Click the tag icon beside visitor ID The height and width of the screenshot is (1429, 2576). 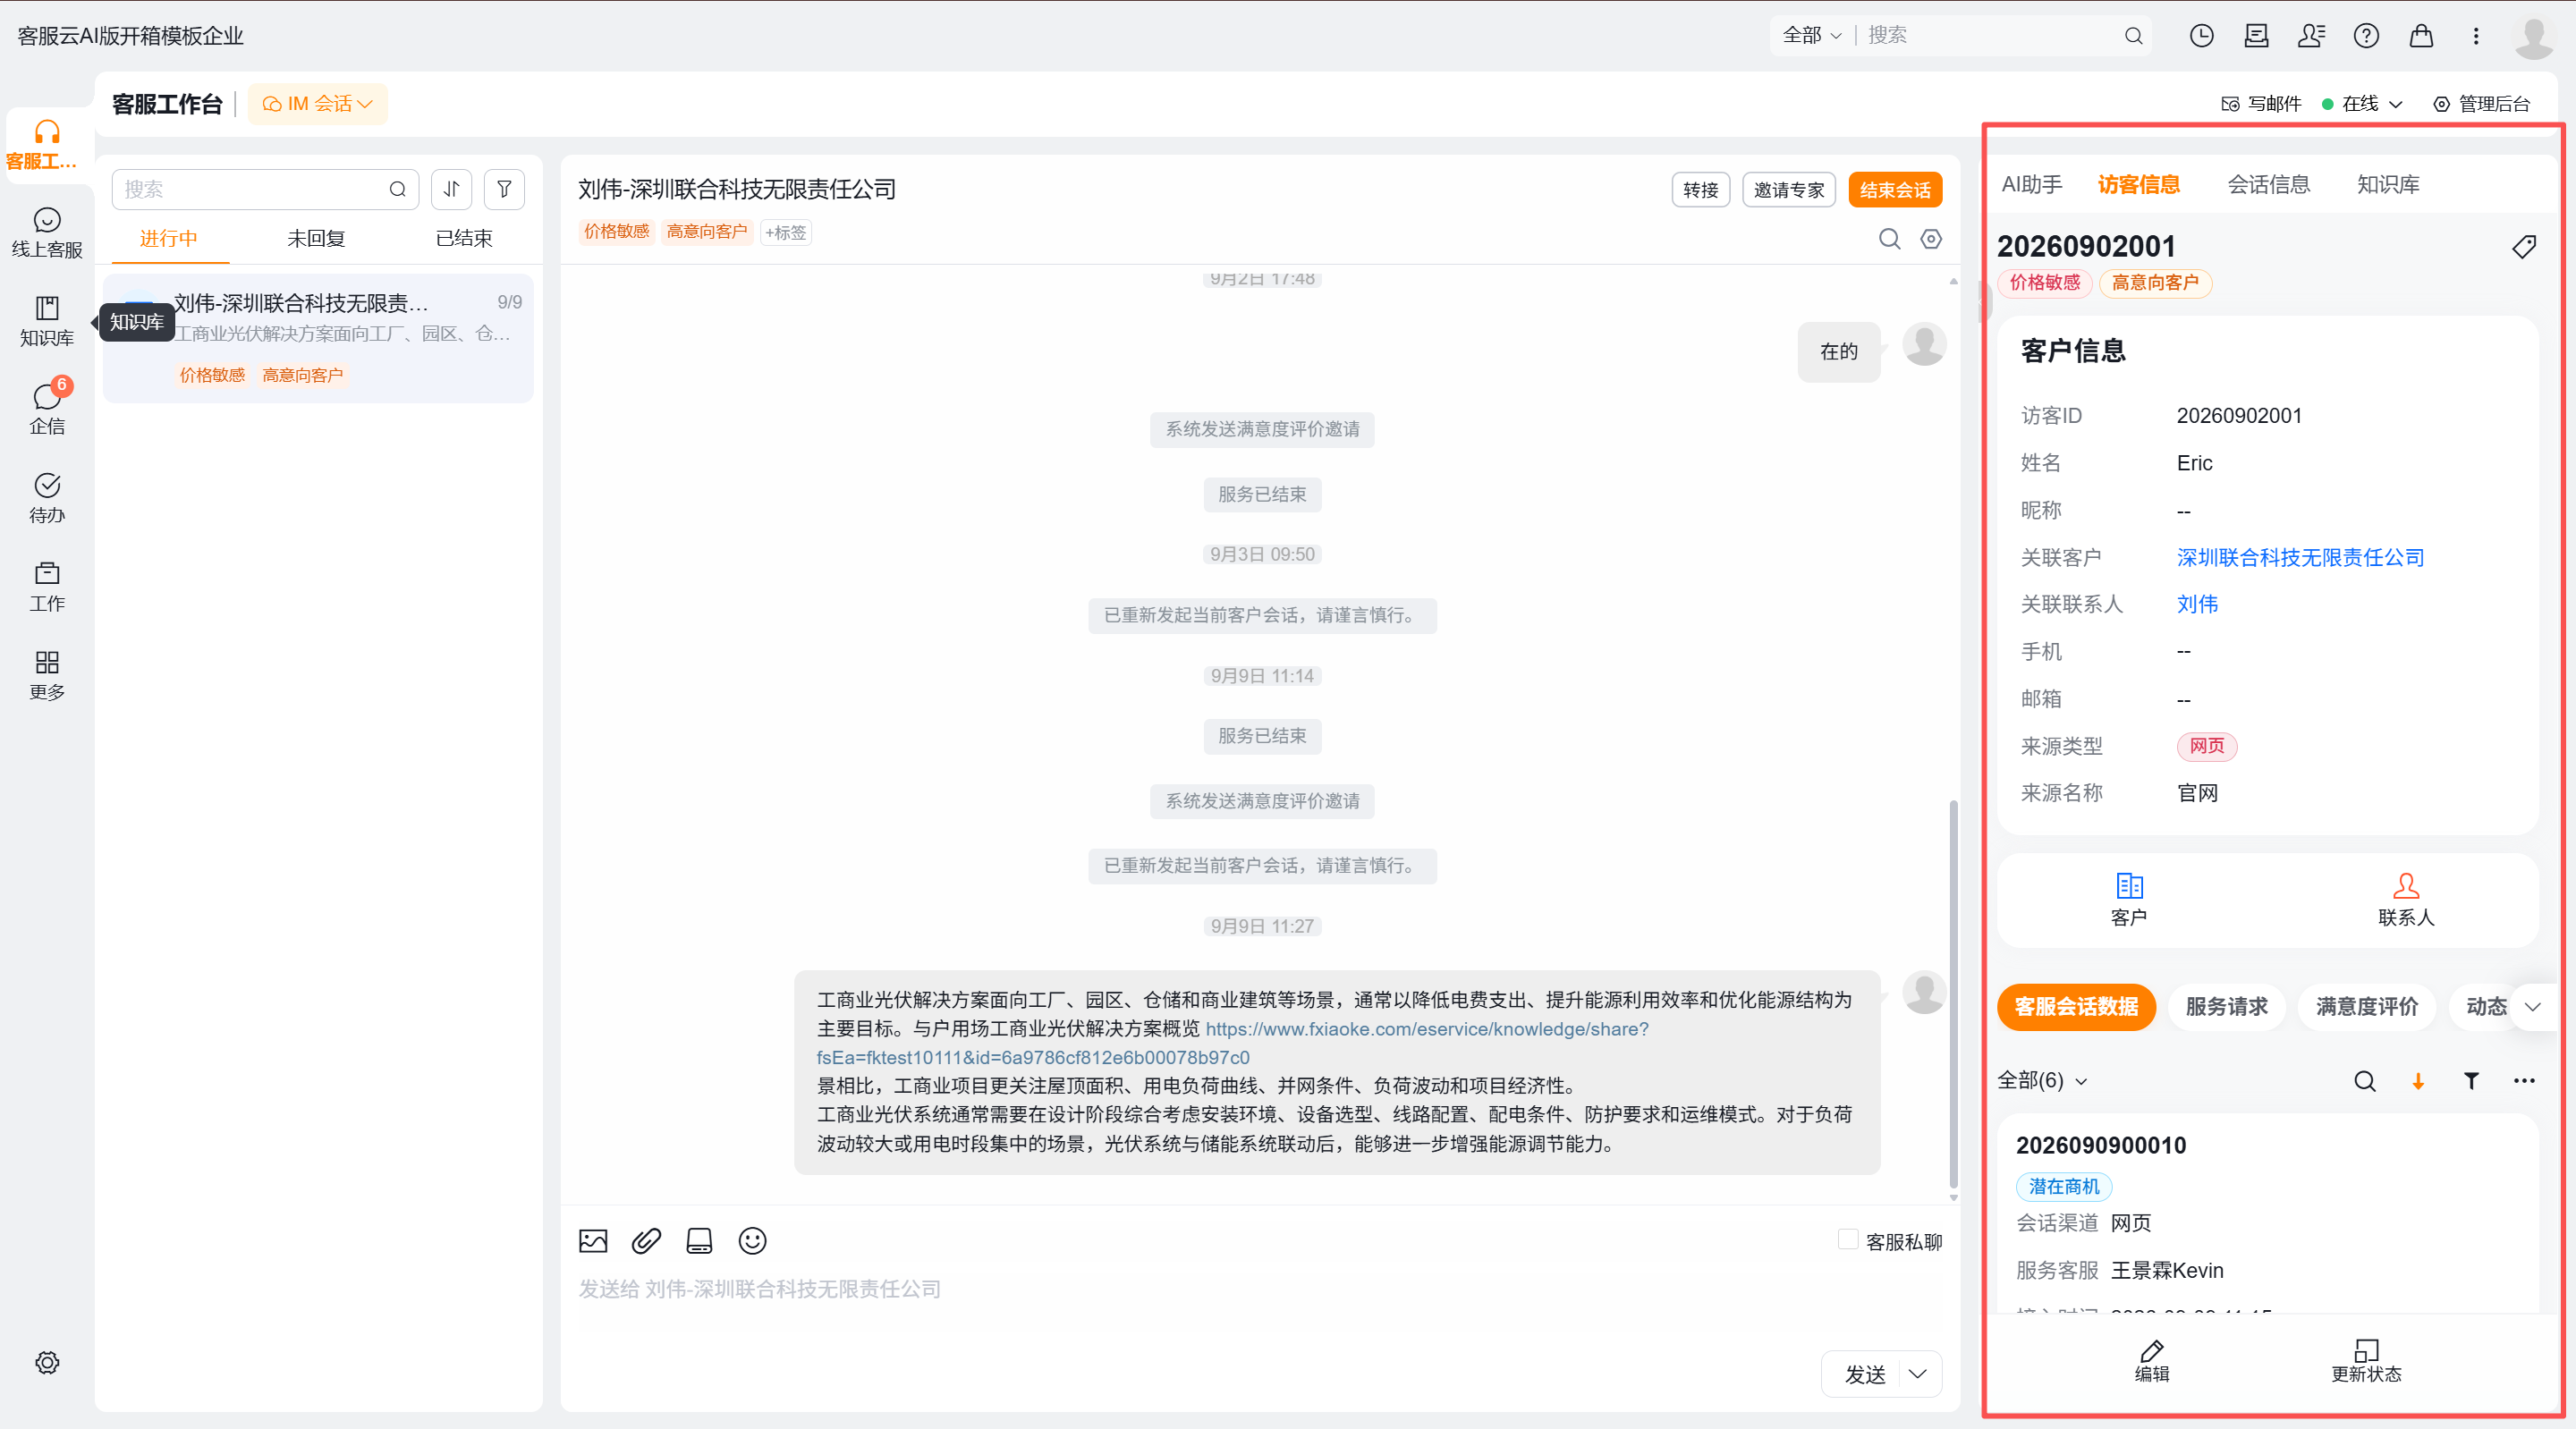[2524, 247]
